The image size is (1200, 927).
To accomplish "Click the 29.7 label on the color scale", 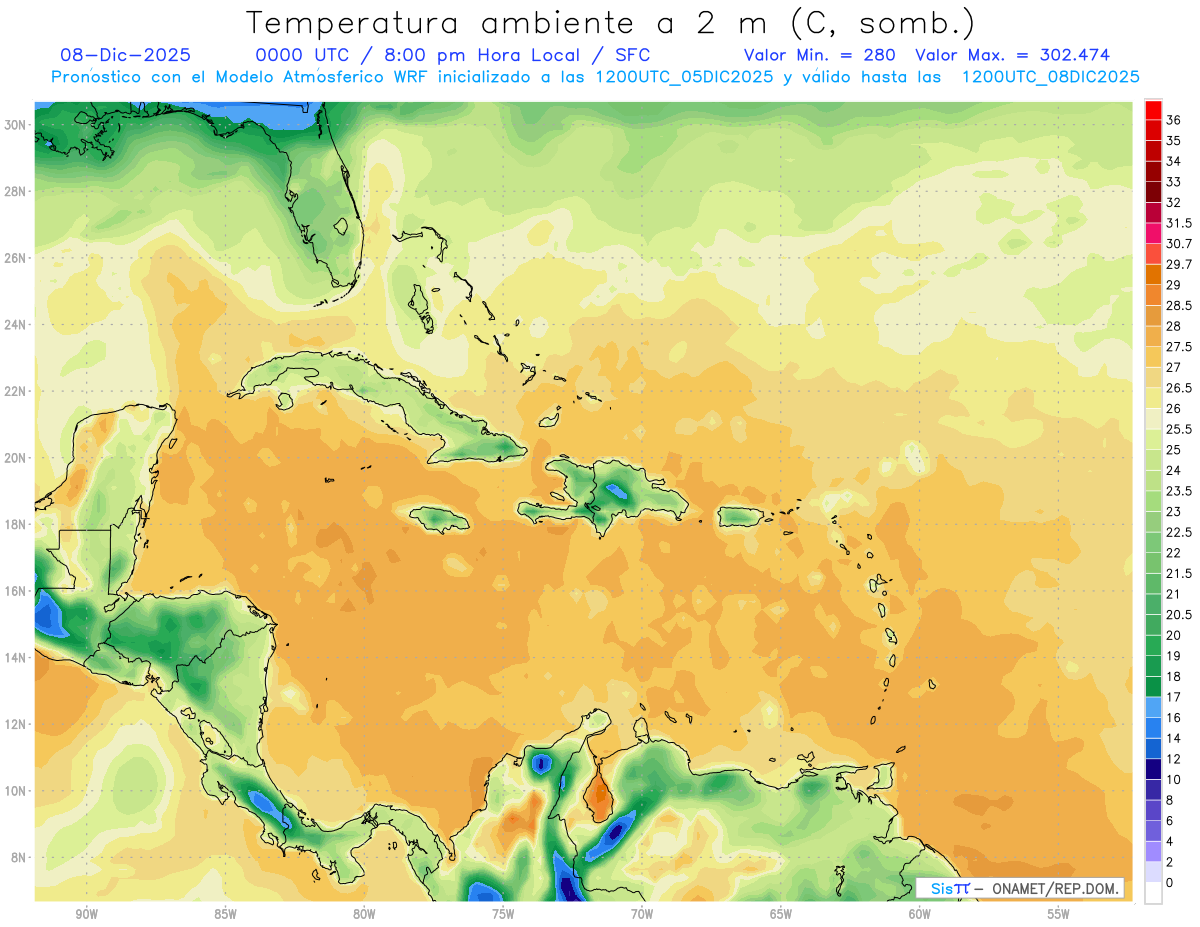I will (1178, 264).
